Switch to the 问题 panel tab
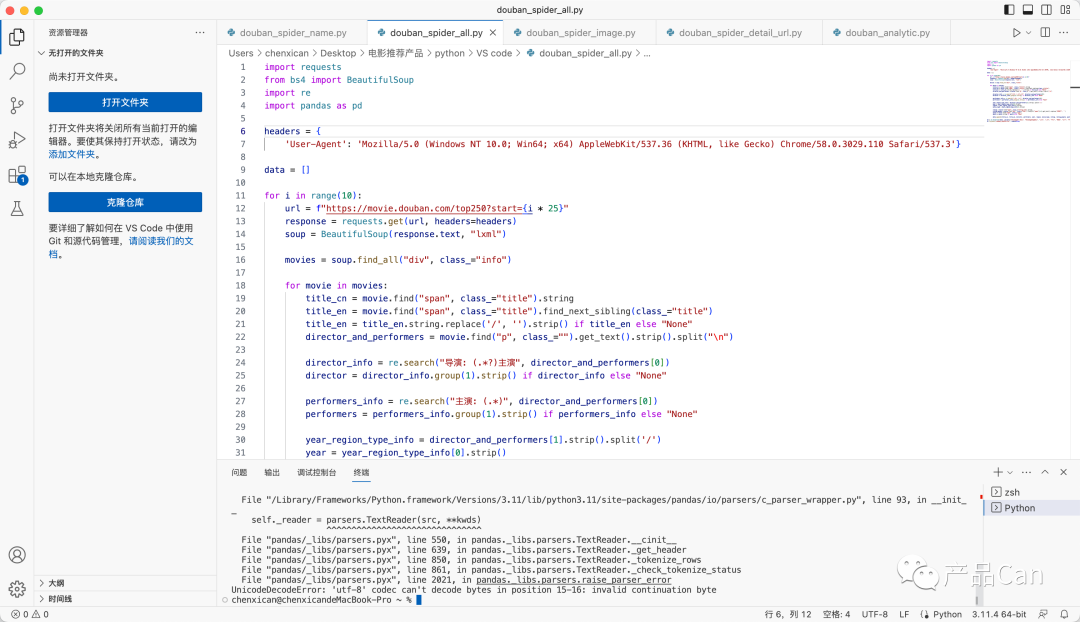The image size is (1080, 622). click(239, 472)
